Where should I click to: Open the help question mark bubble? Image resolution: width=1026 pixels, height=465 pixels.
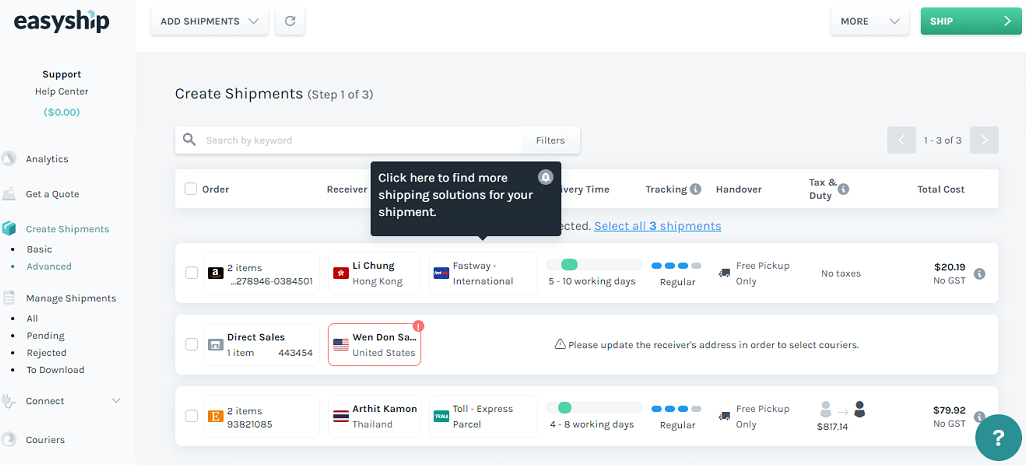(x=998, y=438)
